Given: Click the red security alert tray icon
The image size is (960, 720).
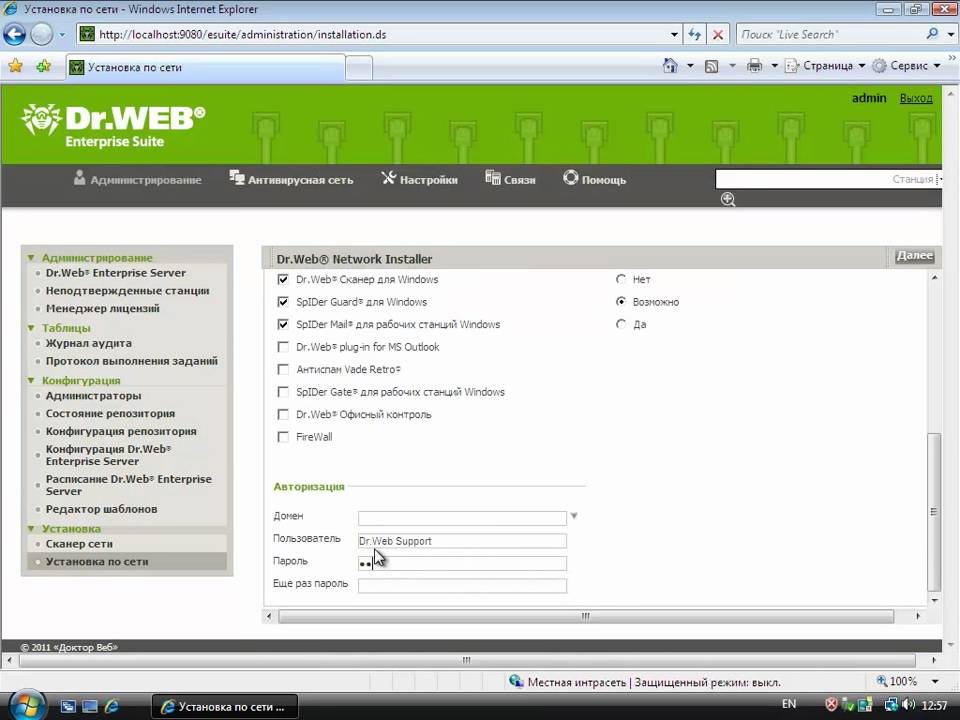Looking at the screenshot, I should [831, 705].
